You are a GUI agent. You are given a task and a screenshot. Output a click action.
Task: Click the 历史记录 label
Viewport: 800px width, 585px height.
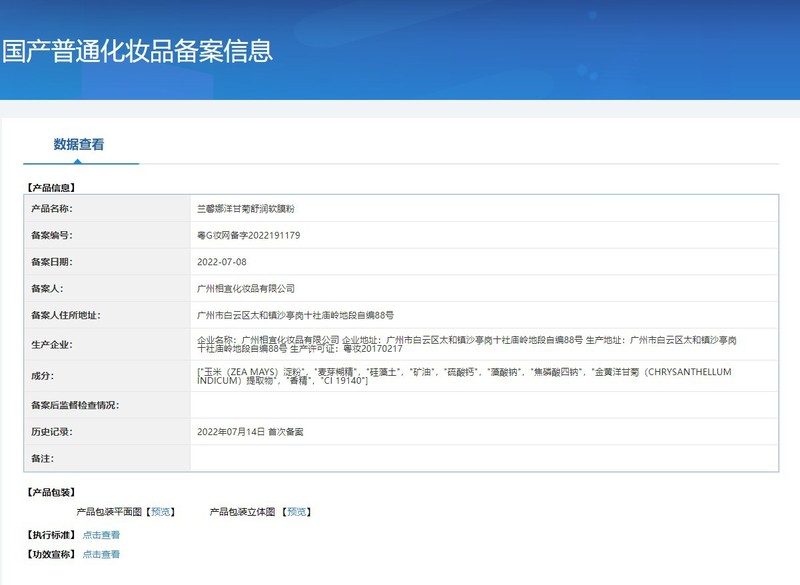tap(52, 431)
